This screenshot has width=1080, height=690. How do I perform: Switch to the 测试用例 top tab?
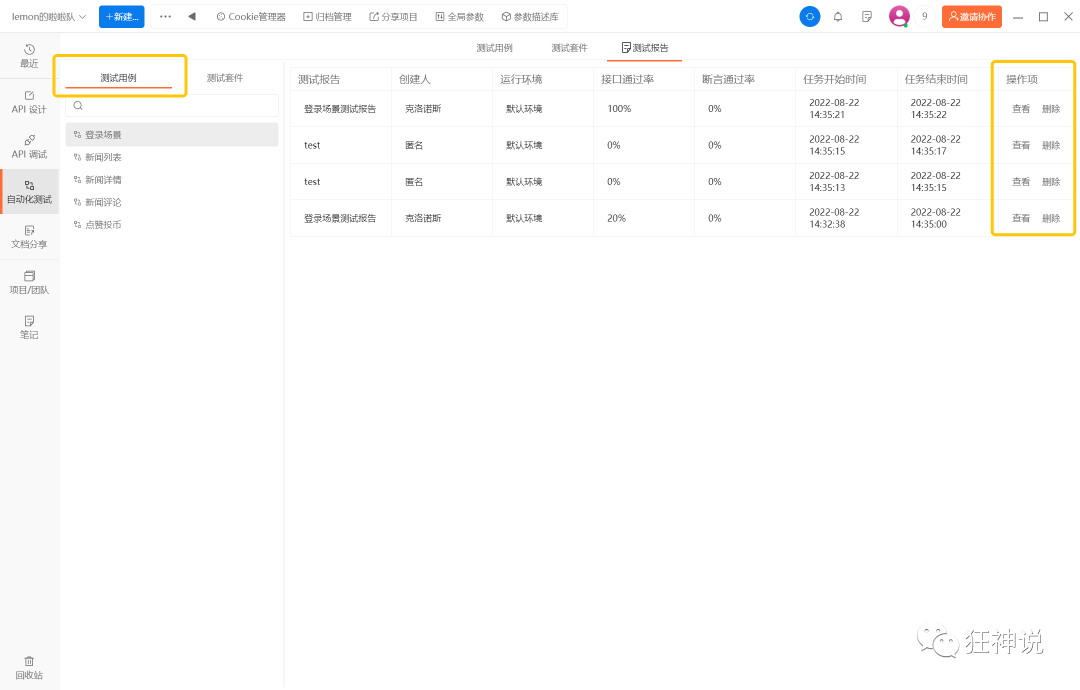pyautogui.click(x=494, y=47)
